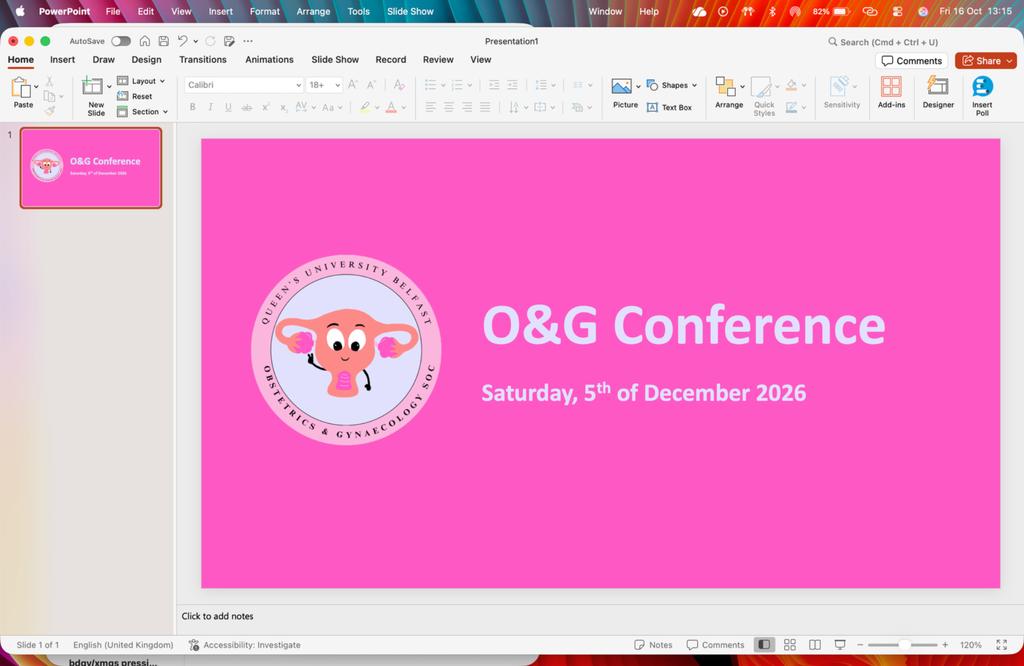This screenshot has width=1024, height=666.
Task: Click Accessibility: Investigate in status bar
Action: point(245,645)
